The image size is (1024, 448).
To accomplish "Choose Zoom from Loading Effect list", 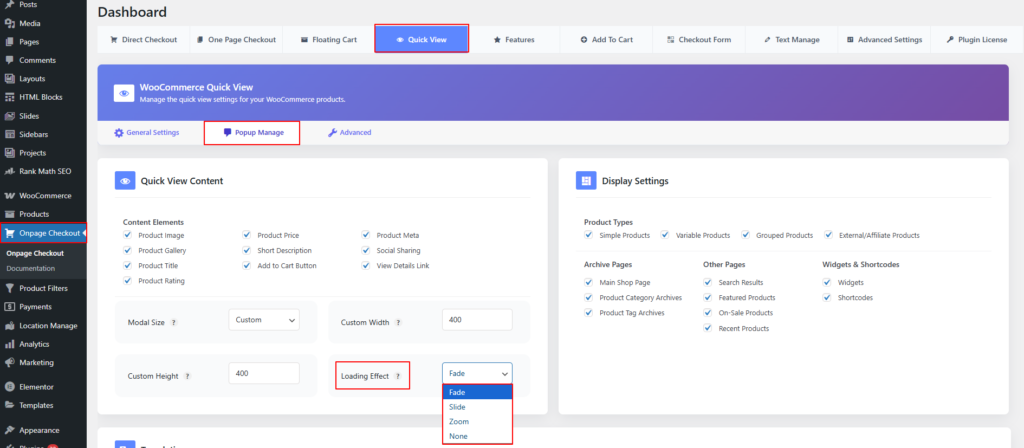I will coord(457,422).
